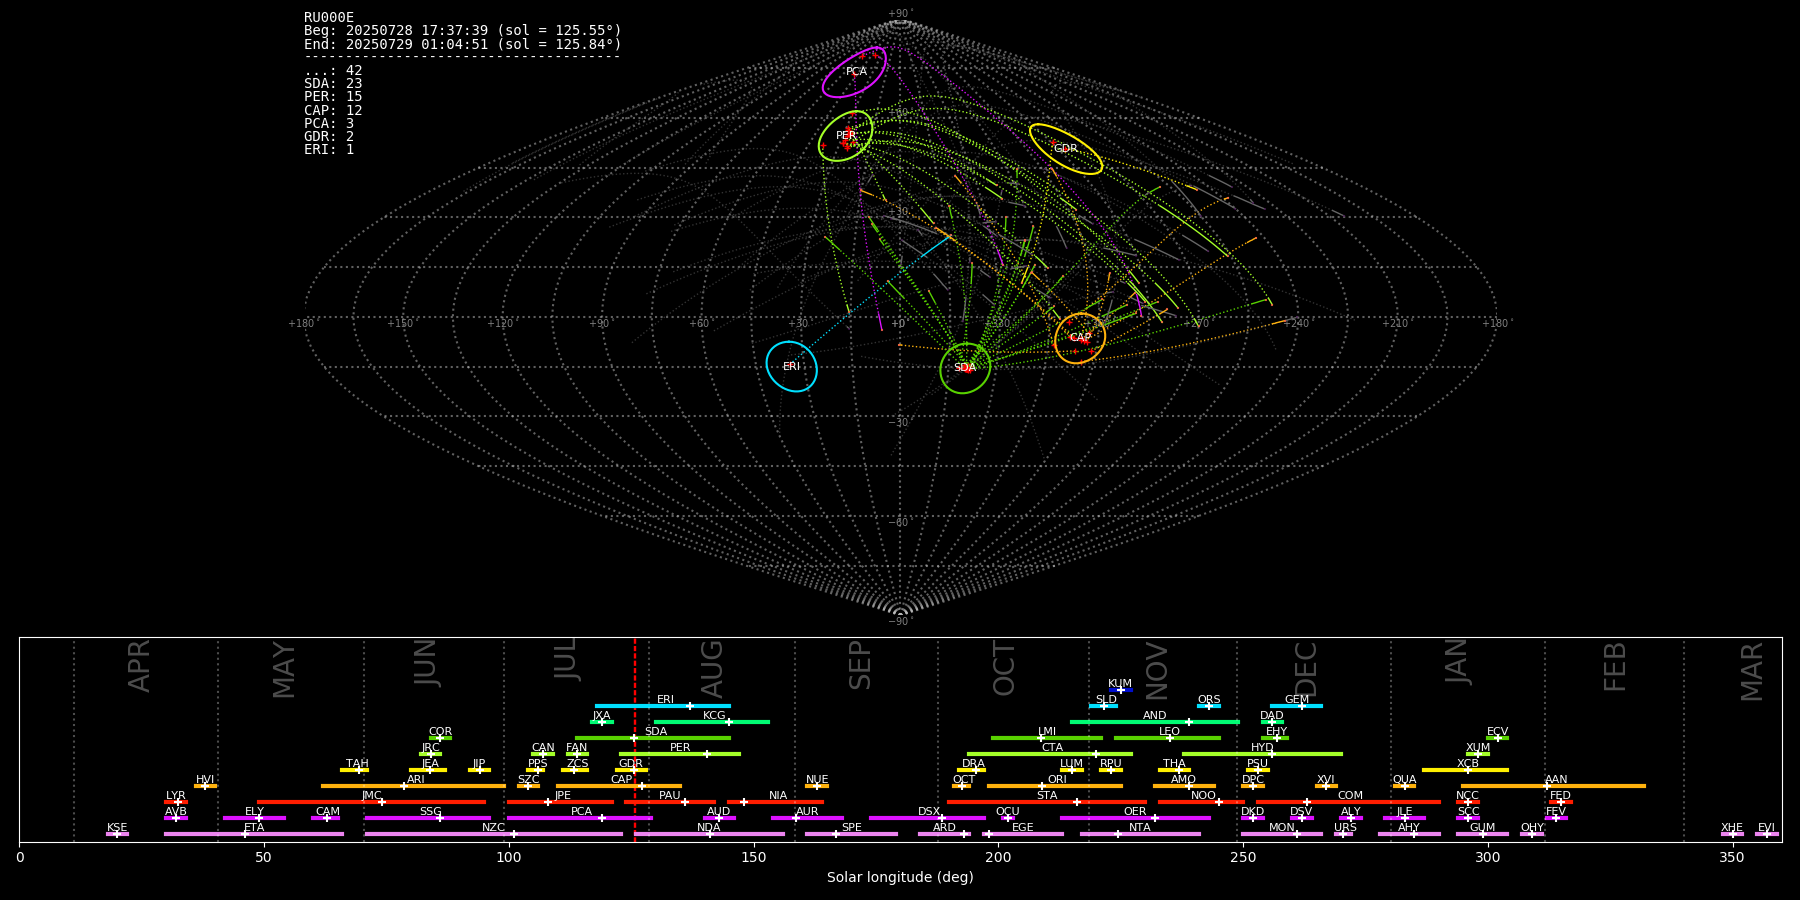Click the yellow GDR radiant ellipse on the sky map
The height and width of the screenshot is (900, 1800).
click(x=1066, y=149)
